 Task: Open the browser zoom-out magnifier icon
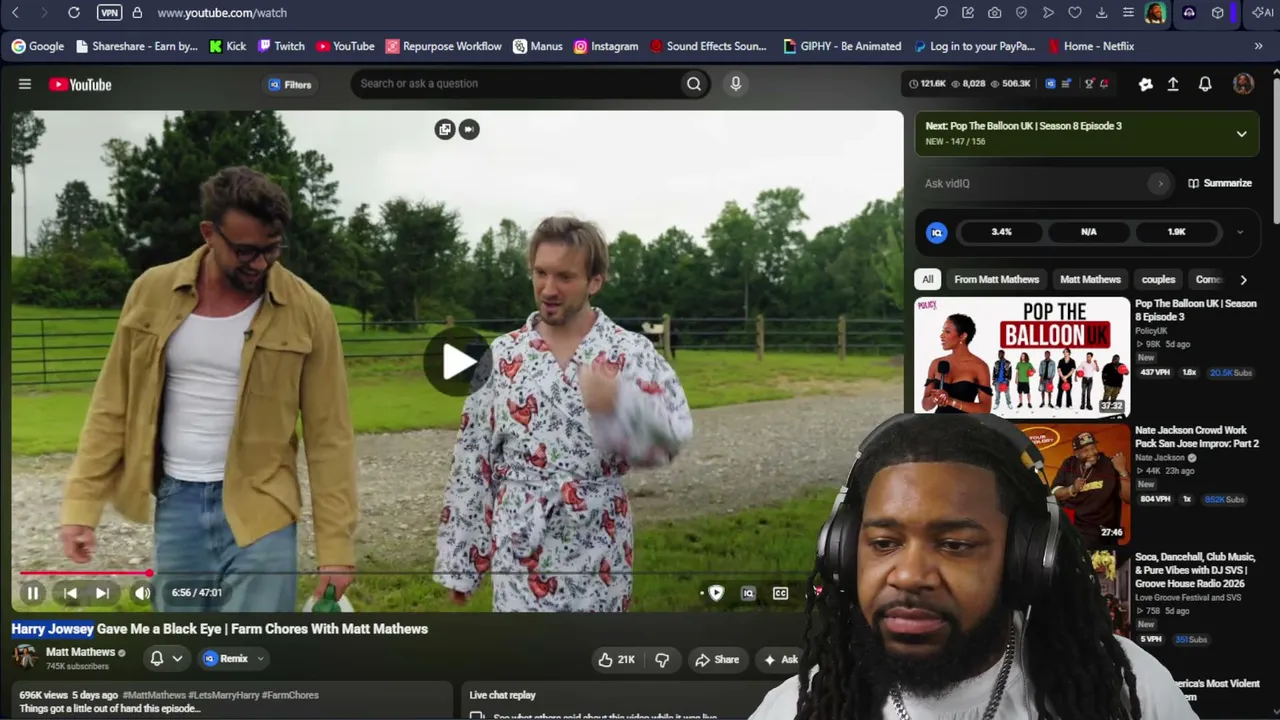coord(941,13)
